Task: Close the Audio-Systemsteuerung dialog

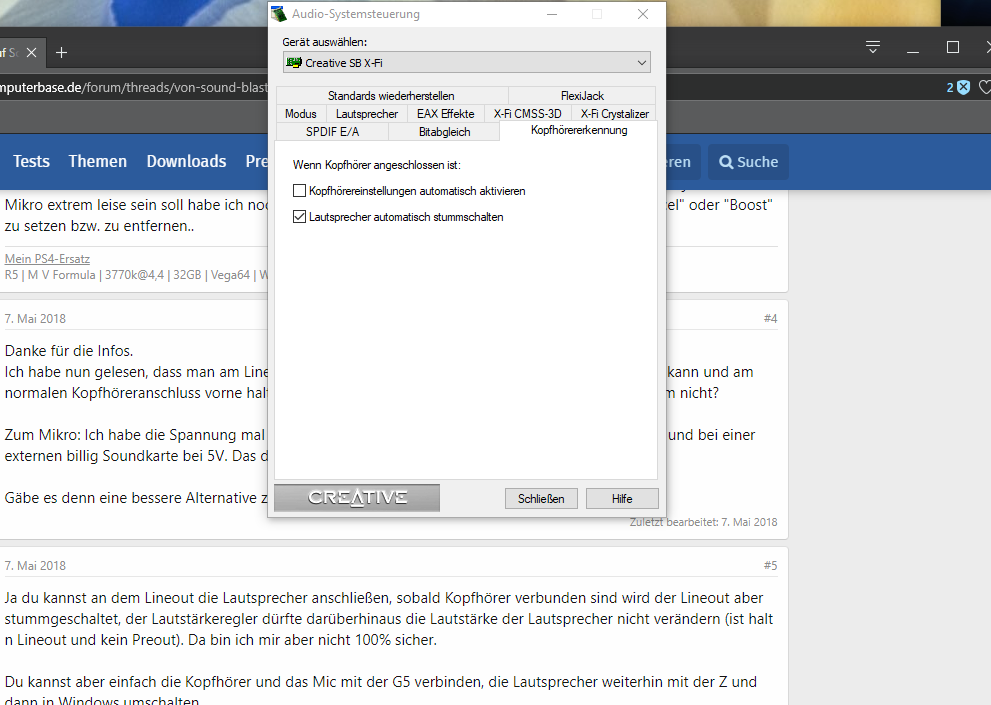Action: pos(643,14)
